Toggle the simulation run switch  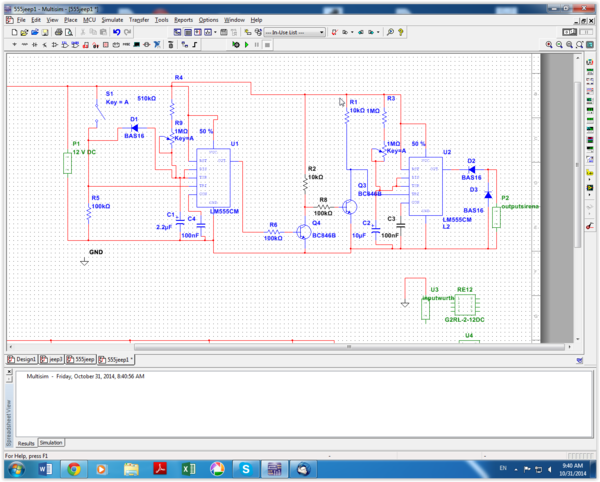pos(569,32)
